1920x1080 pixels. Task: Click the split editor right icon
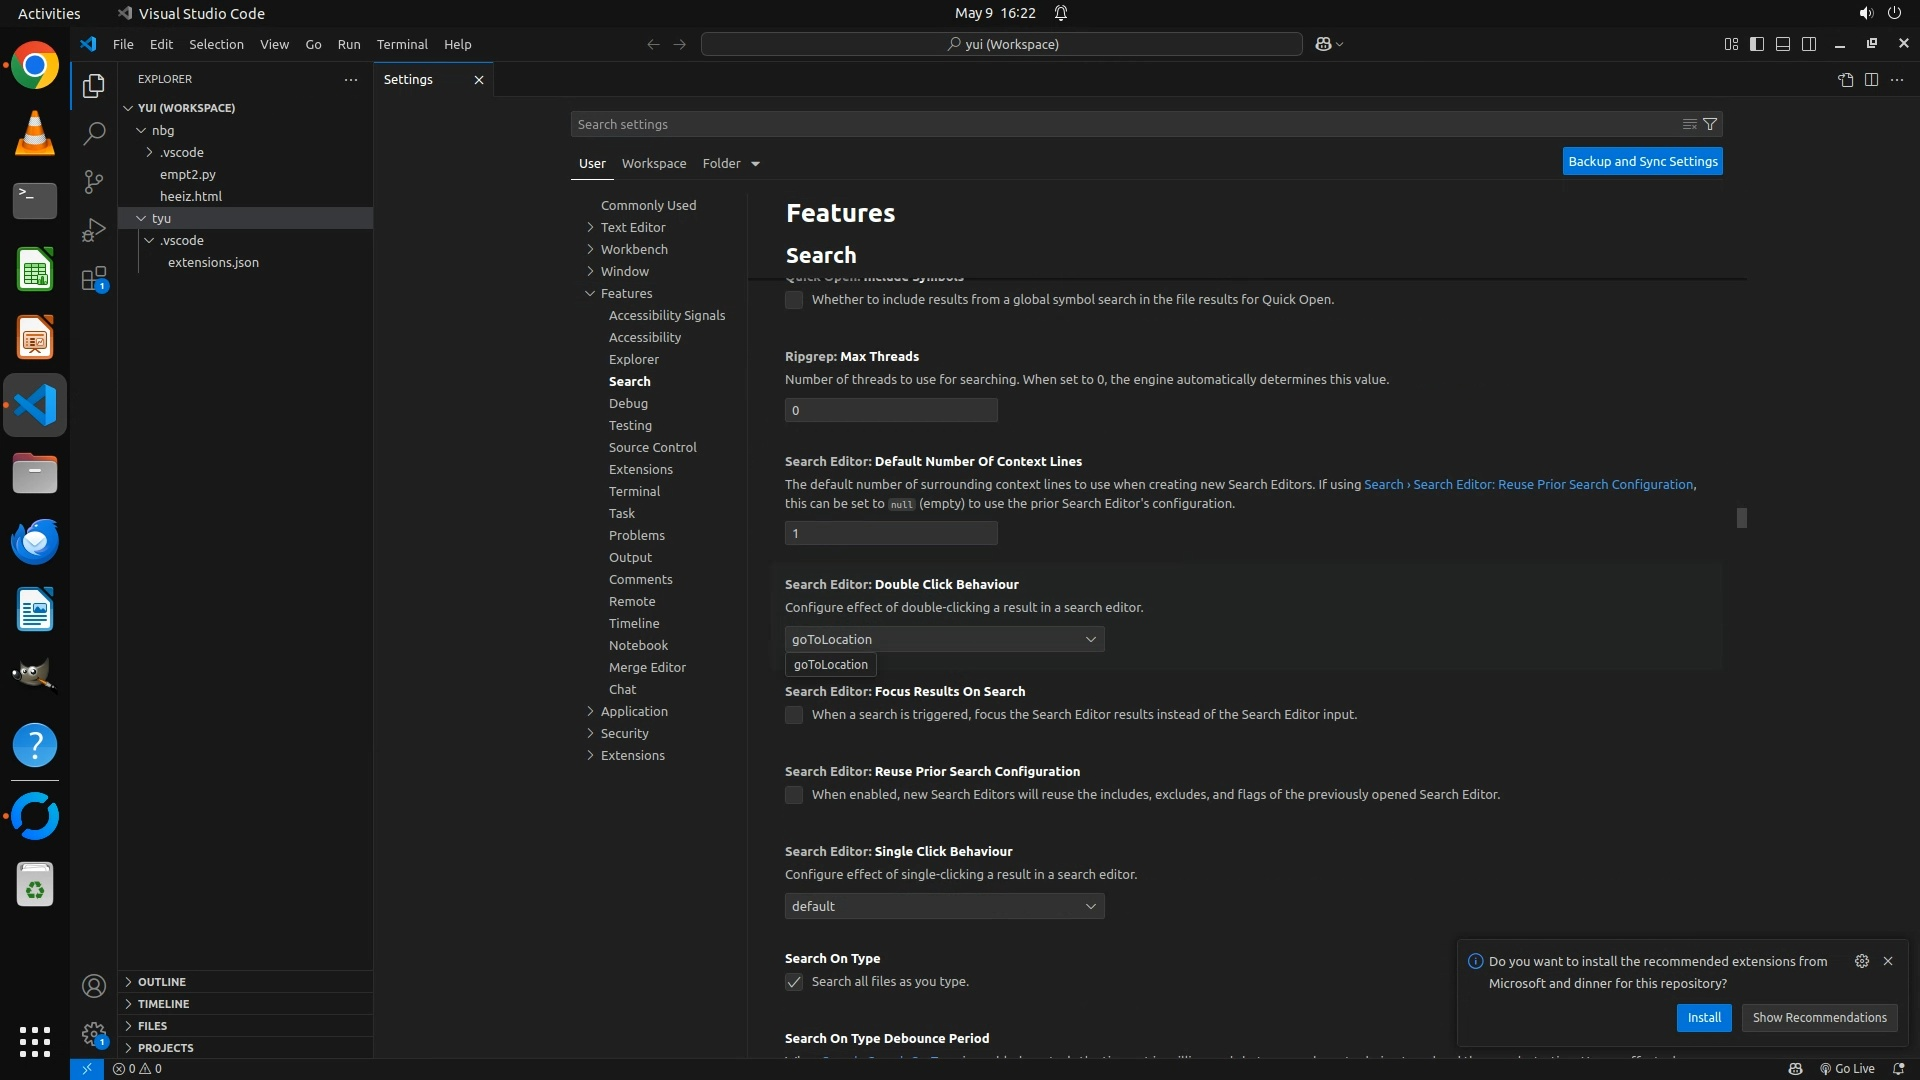pyautogui.click(x=1871, y=80)
